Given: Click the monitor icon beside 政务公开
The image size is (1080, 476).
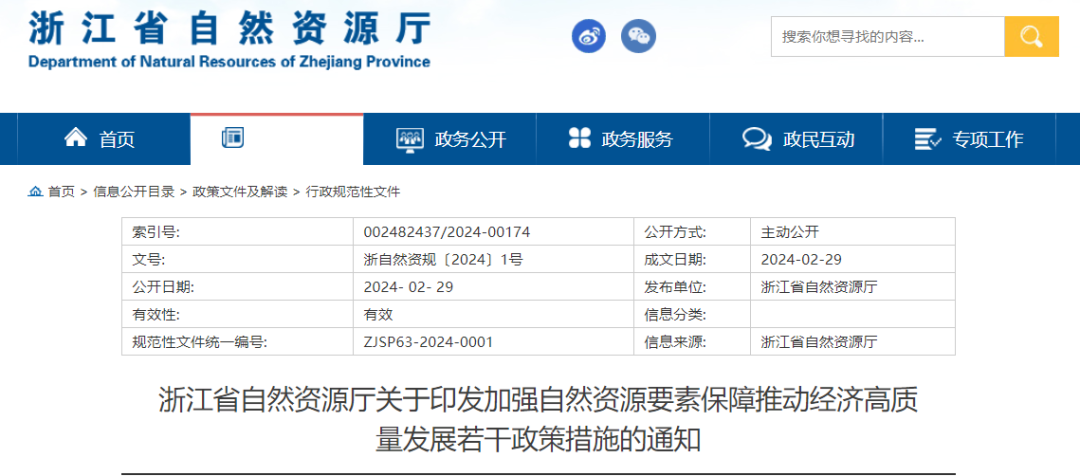Looking at the screenshot, I should coord(410,139).
